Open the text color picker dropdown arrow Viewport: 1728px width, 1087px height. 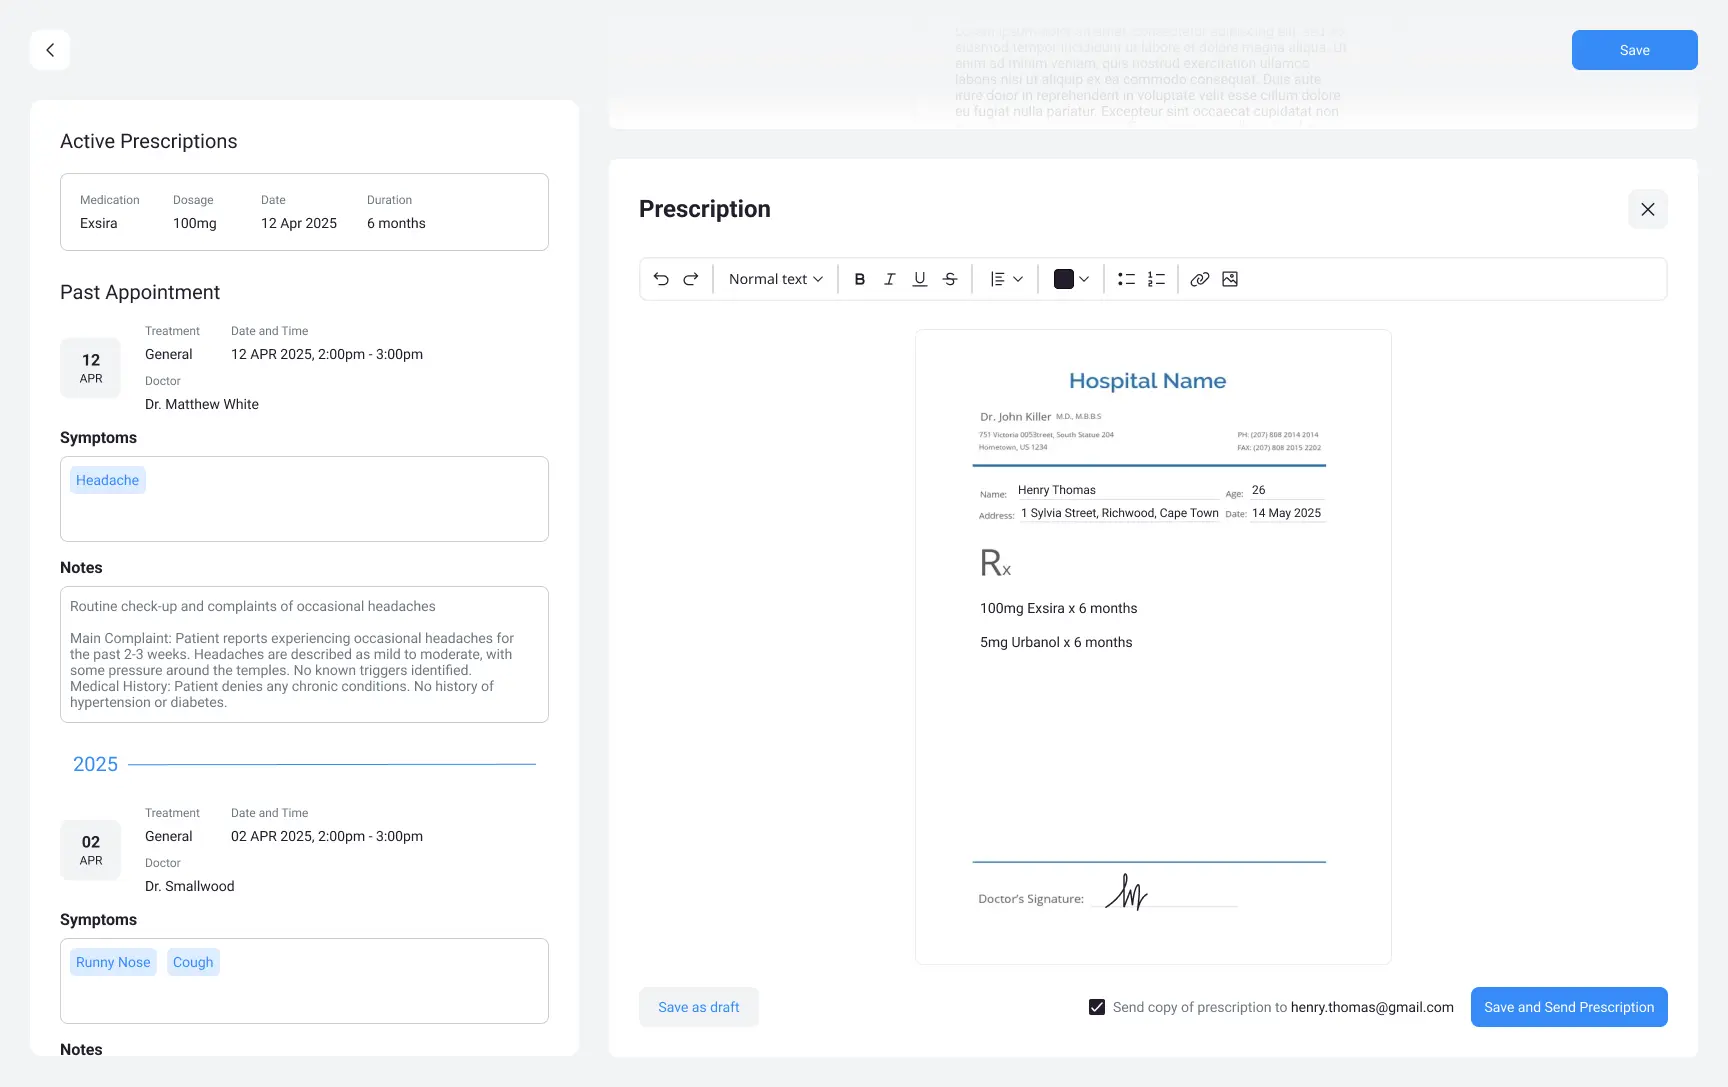pos(1084,279)
